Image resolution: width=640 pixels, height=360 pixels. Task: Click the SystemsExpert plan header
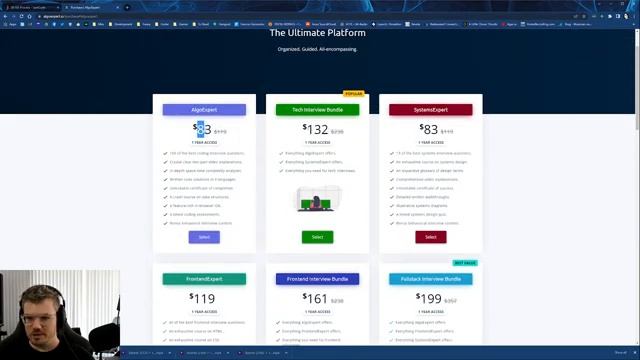tap(431, 110)
